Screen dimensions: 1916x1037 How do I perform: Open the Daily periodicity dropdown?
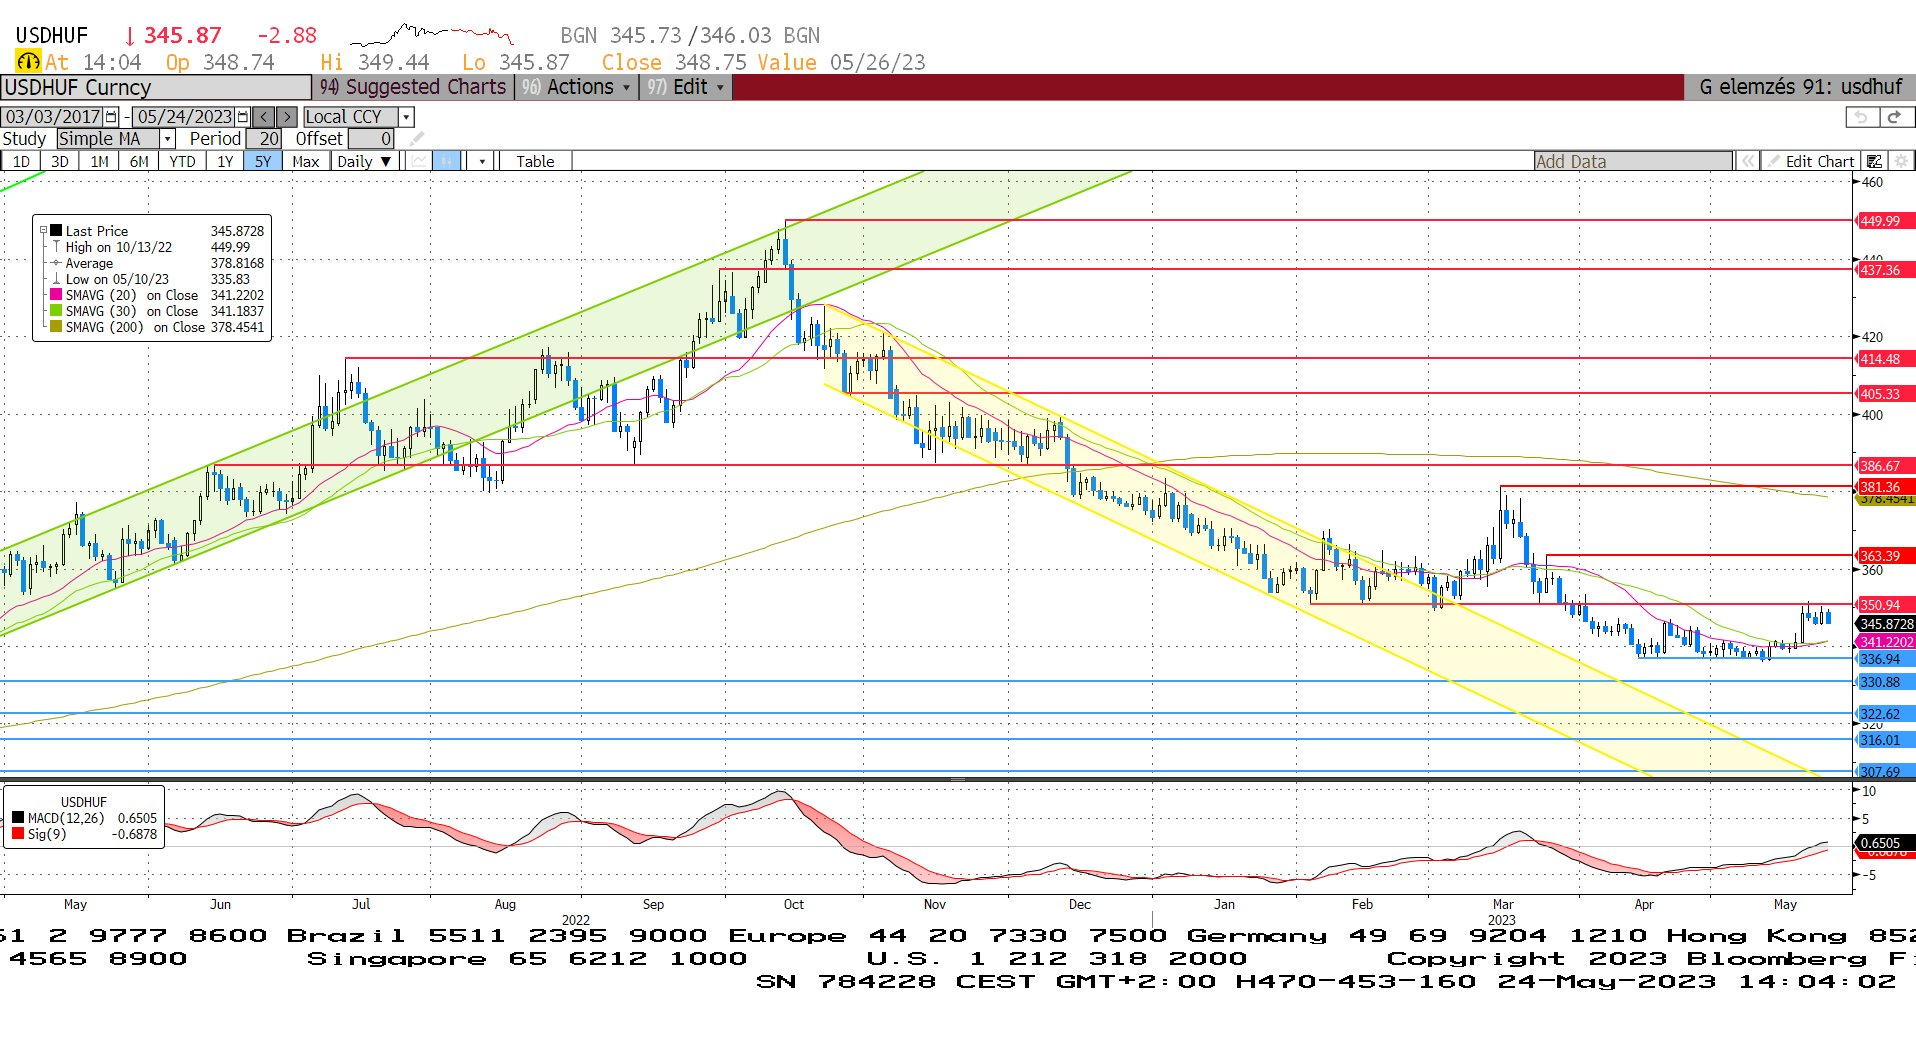pos(364,161)
